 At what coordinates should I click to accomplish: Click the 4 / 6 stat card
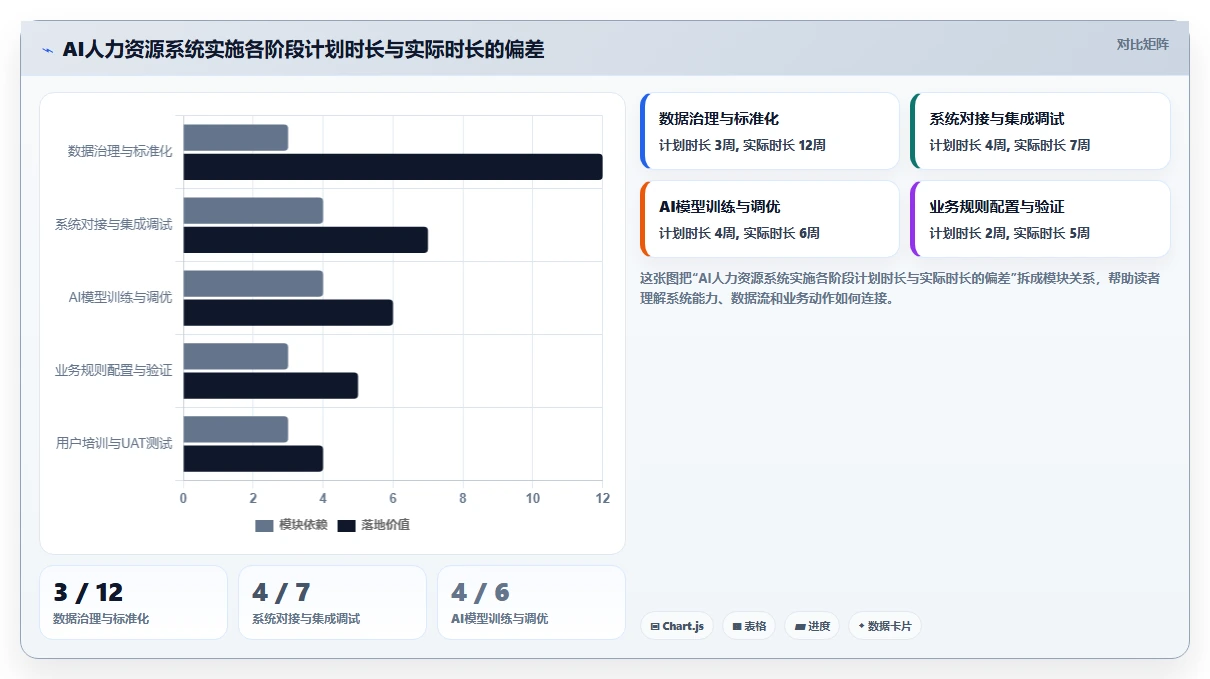pyautogui.click(x=531, y=603)
